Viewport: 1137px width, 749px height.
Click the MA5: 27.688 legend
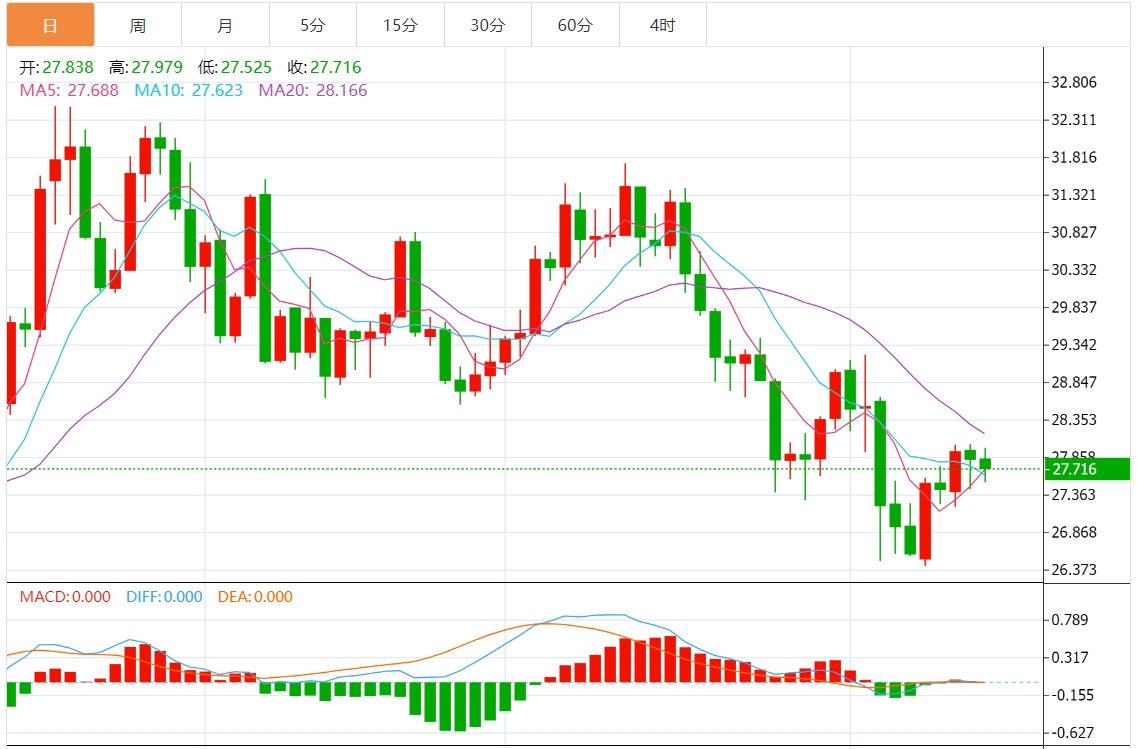[69, 91]
